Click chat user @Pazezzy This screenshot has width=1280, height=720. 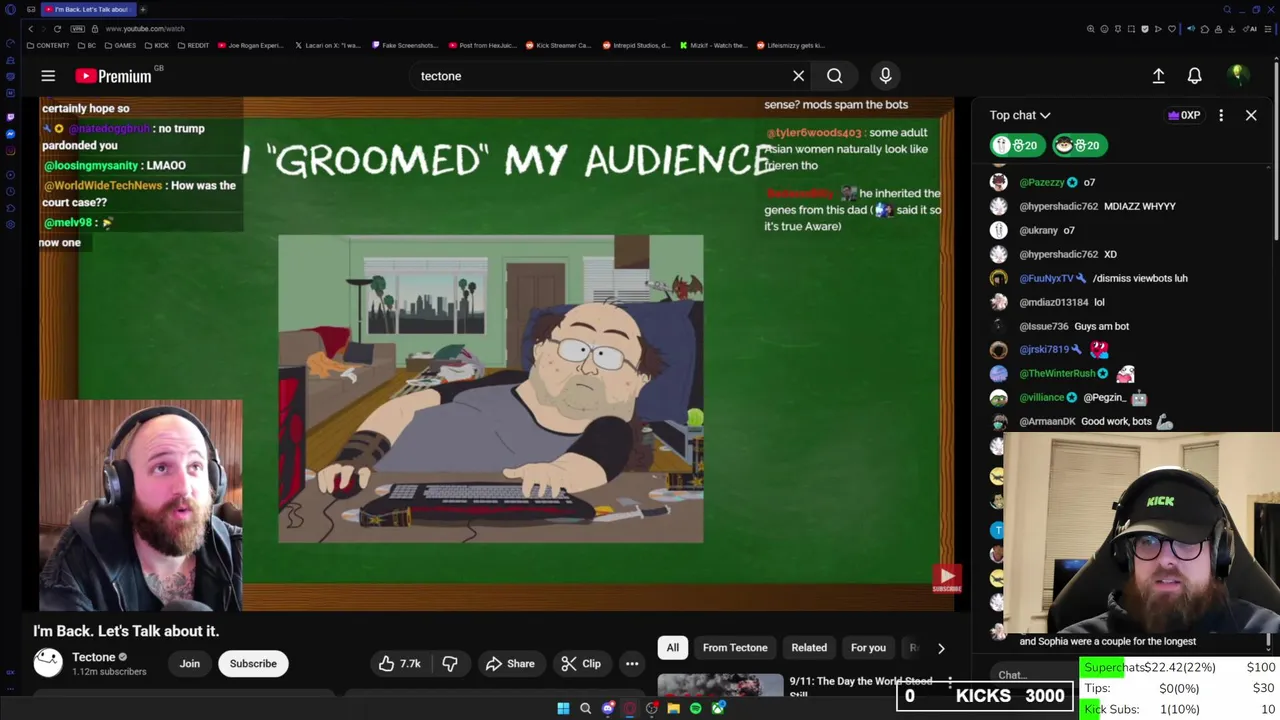tap(1042, 182)
